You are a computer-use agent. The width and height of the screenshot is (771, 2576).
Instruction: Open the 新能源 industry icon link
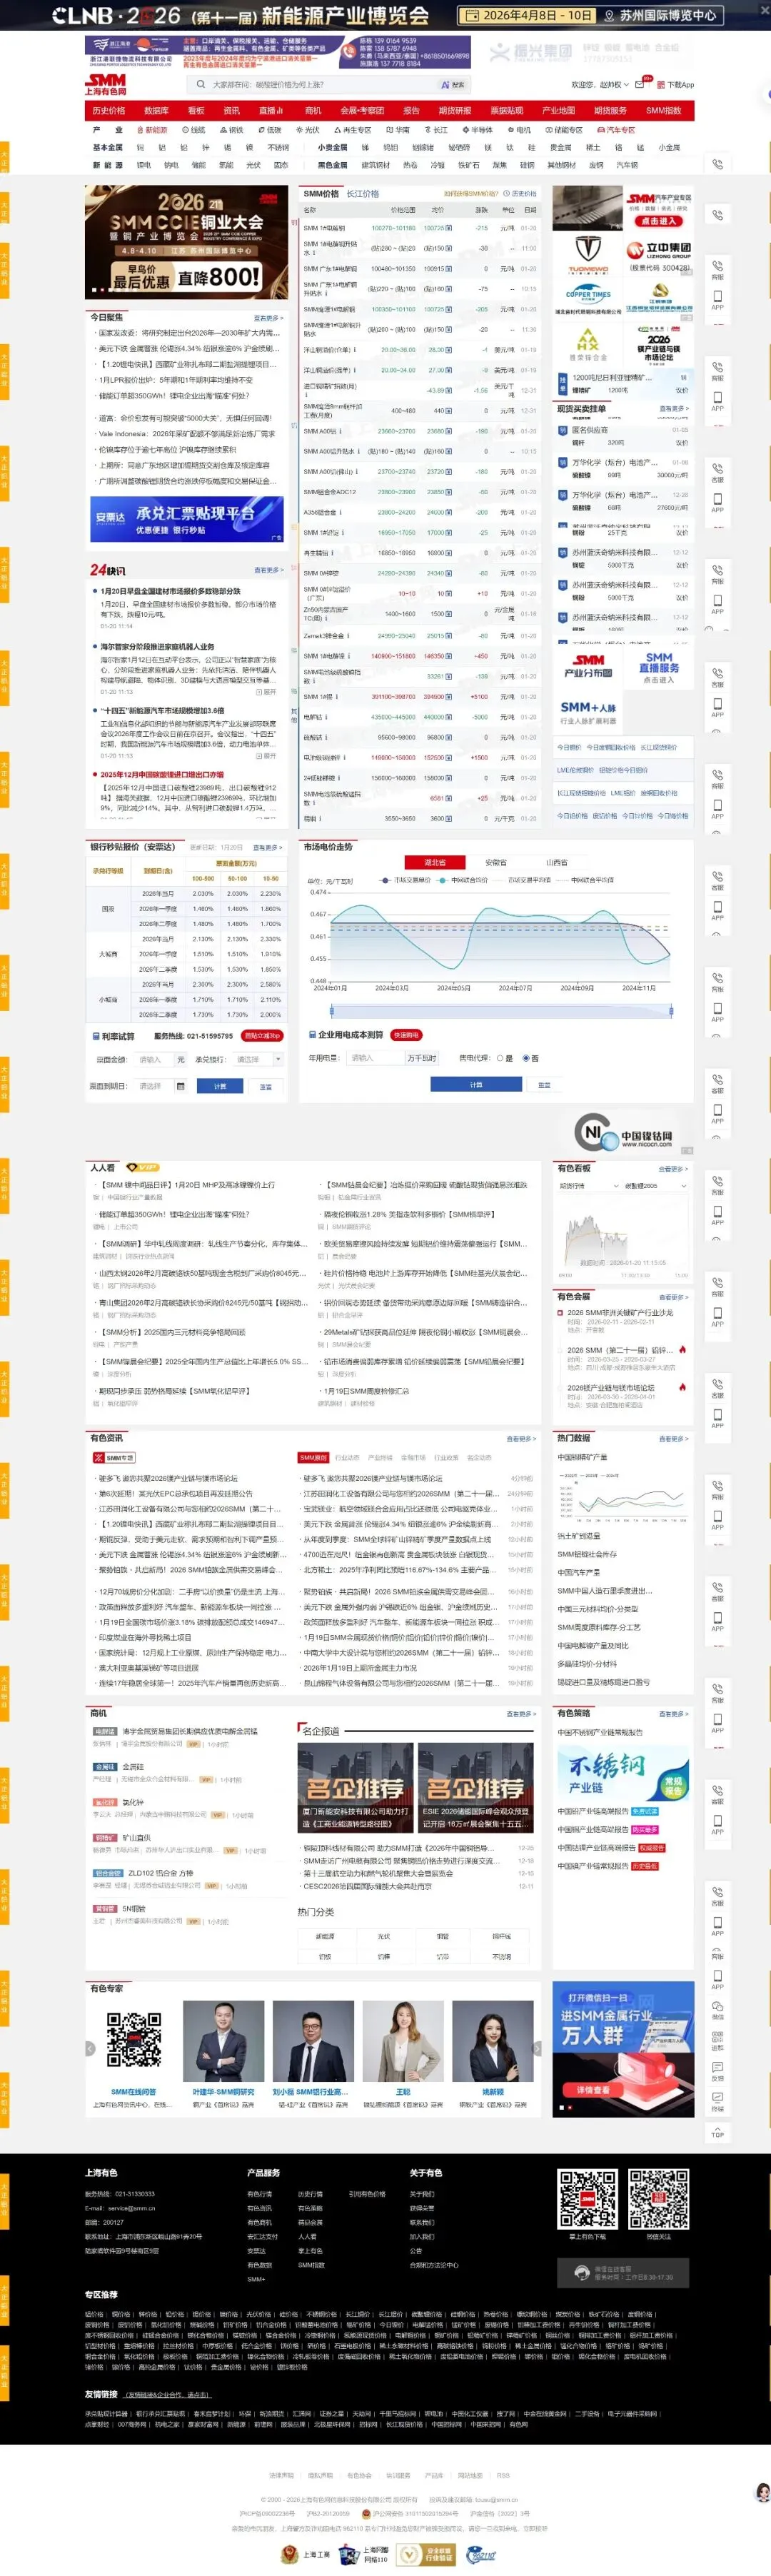click(151, 130)
